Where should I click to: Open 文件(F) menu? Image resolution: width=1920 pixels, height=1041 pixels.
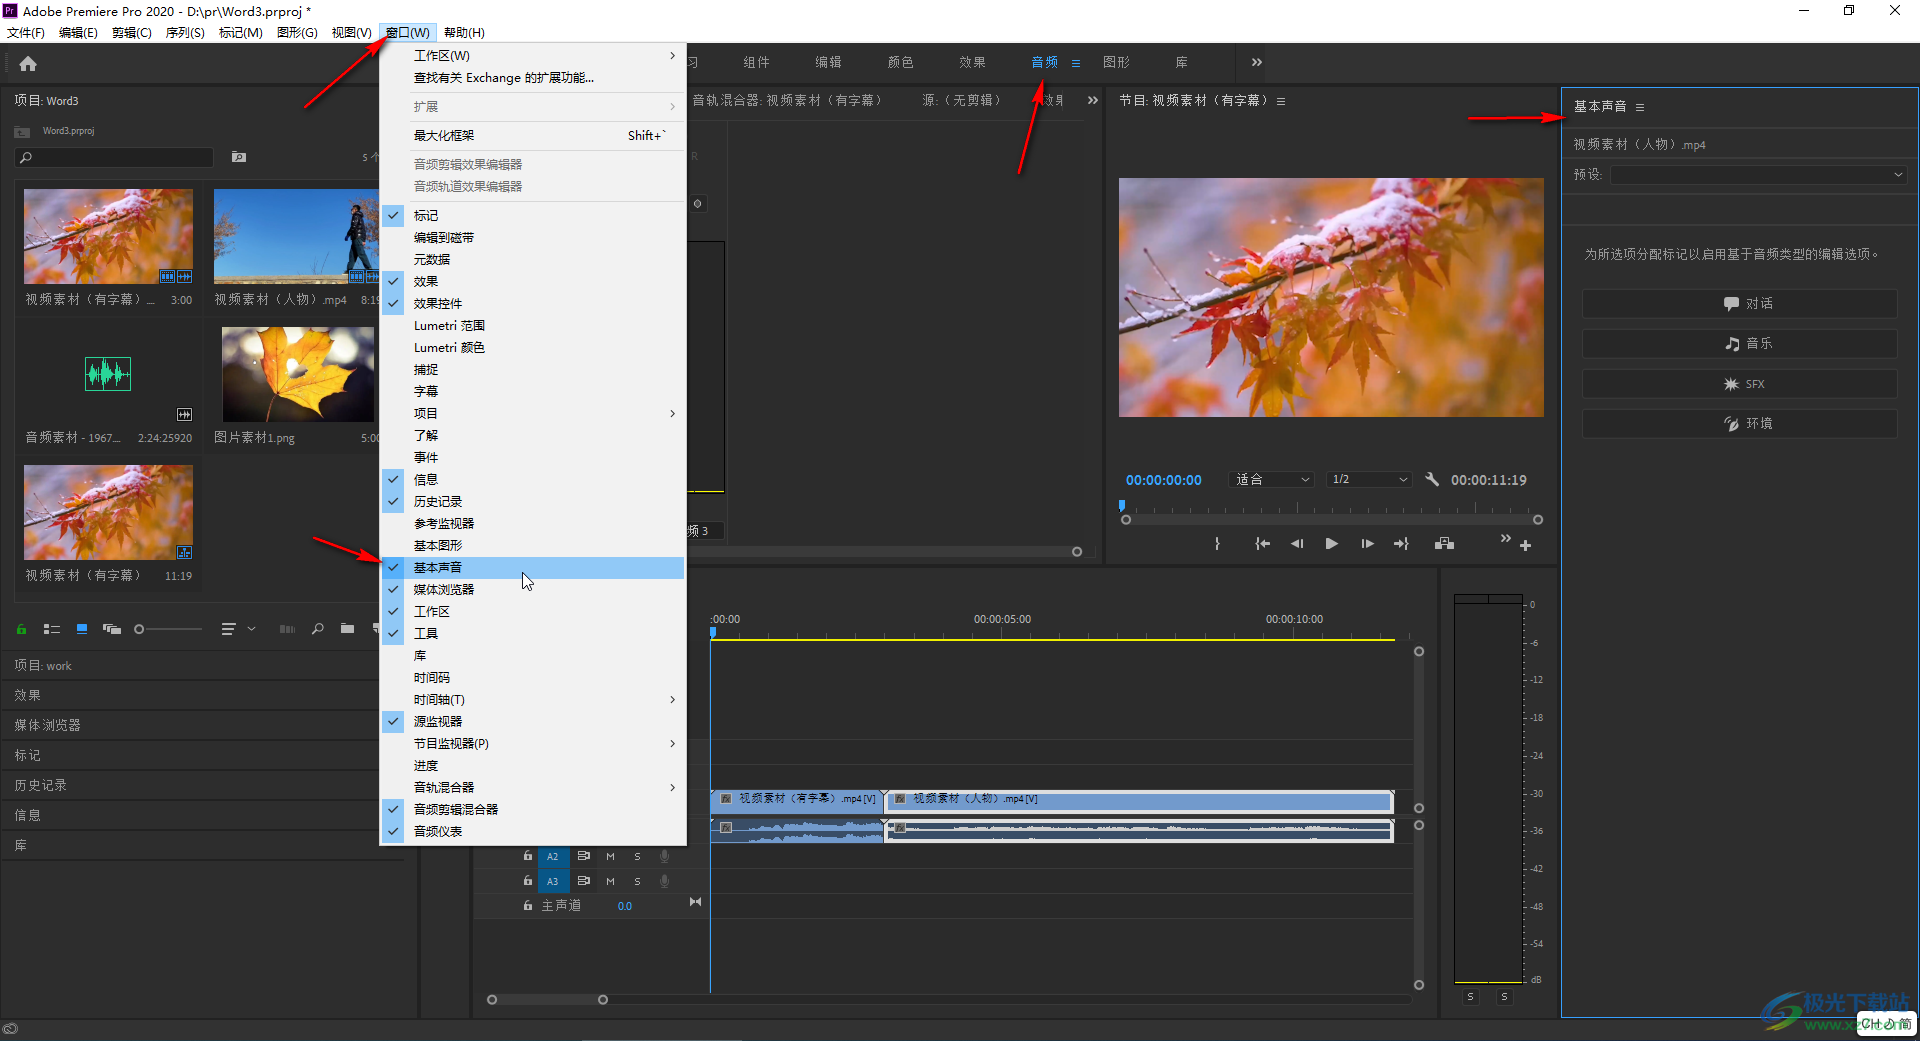(26, 33)
